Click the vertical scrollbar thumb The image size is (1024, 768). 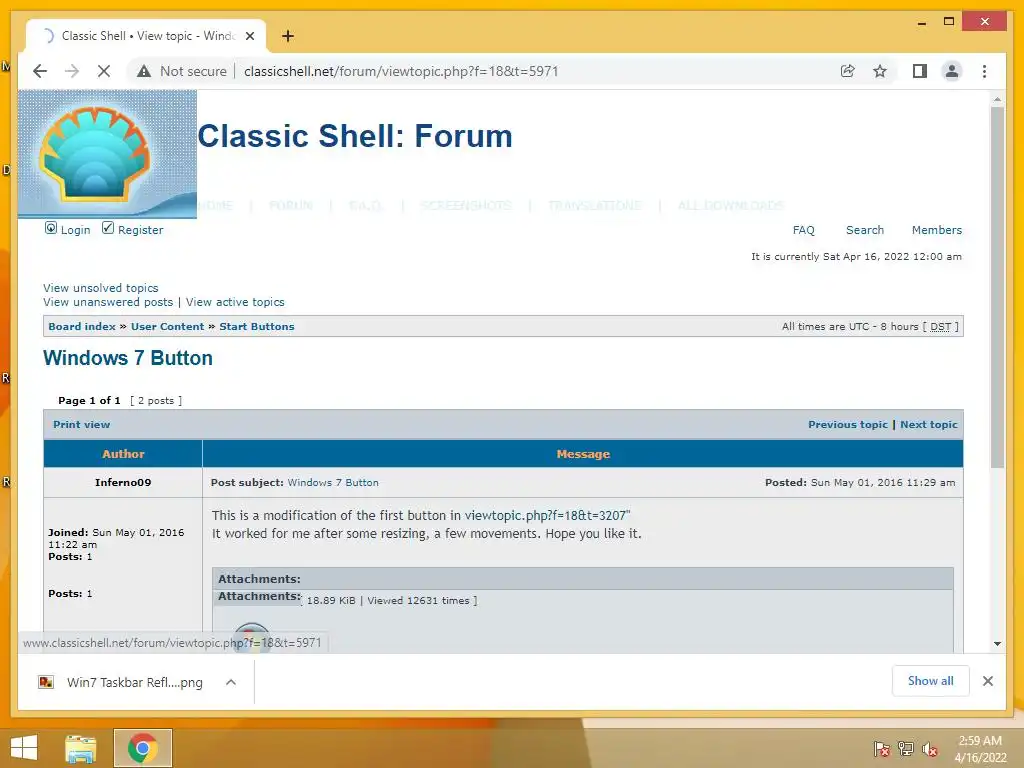997,287
